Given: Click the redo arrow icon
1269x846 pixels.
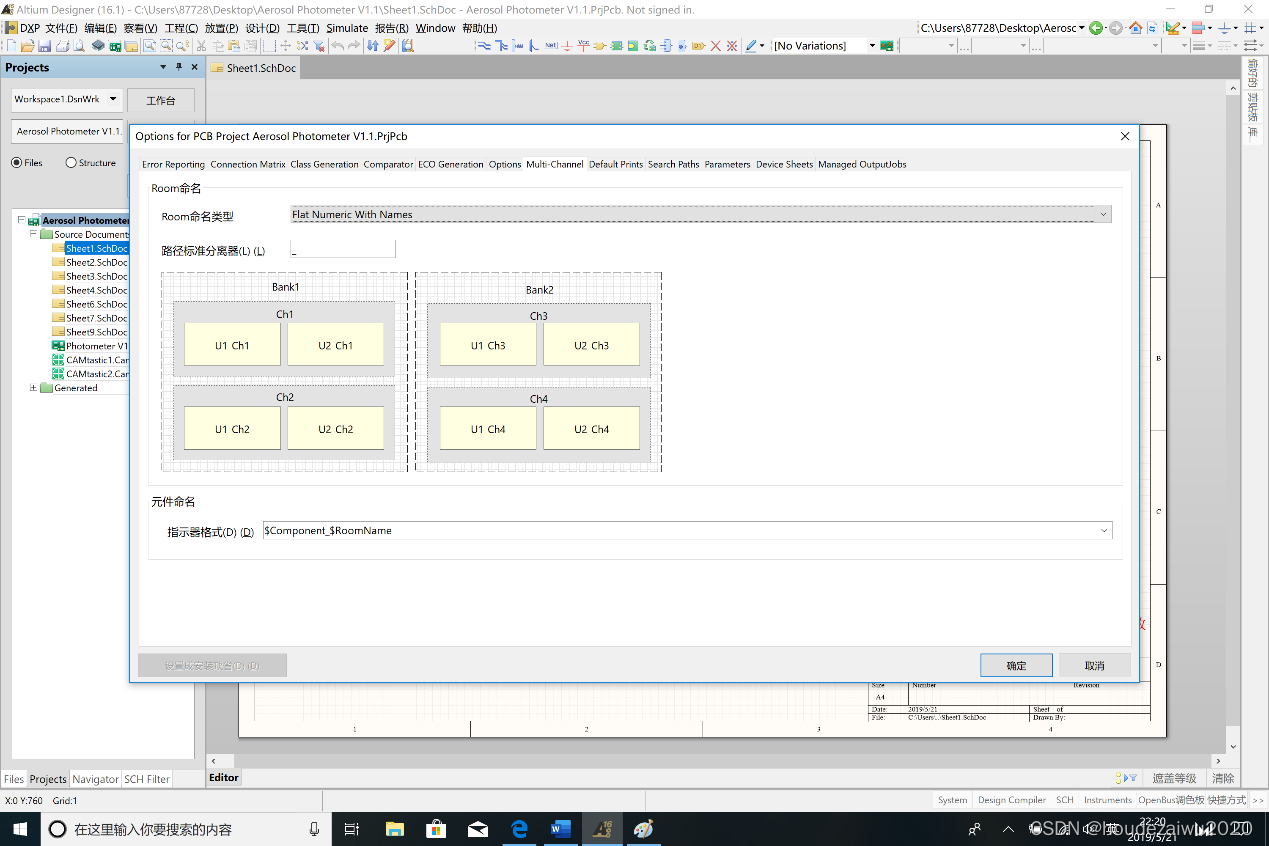Looking at the screenshot, I should coord(354,46).
